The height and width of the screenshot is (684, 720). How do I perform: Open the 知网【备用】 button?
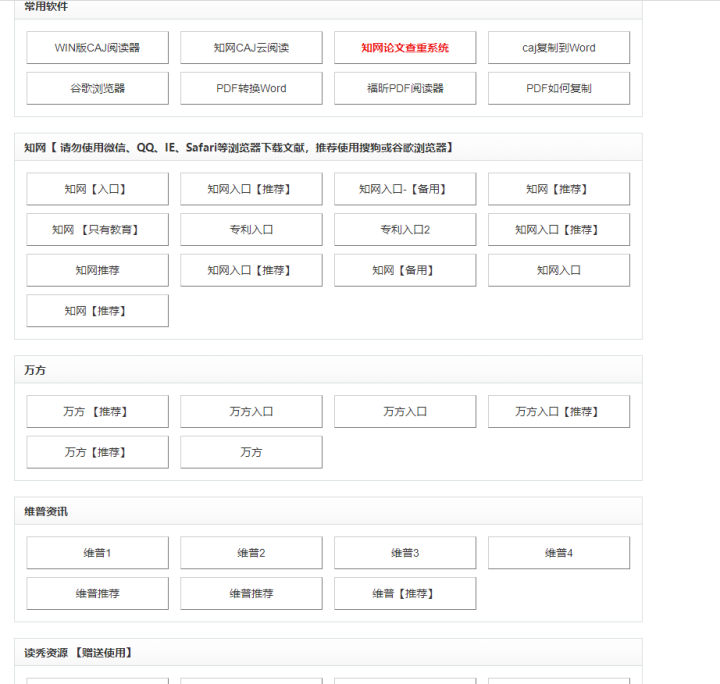point(405,270)
